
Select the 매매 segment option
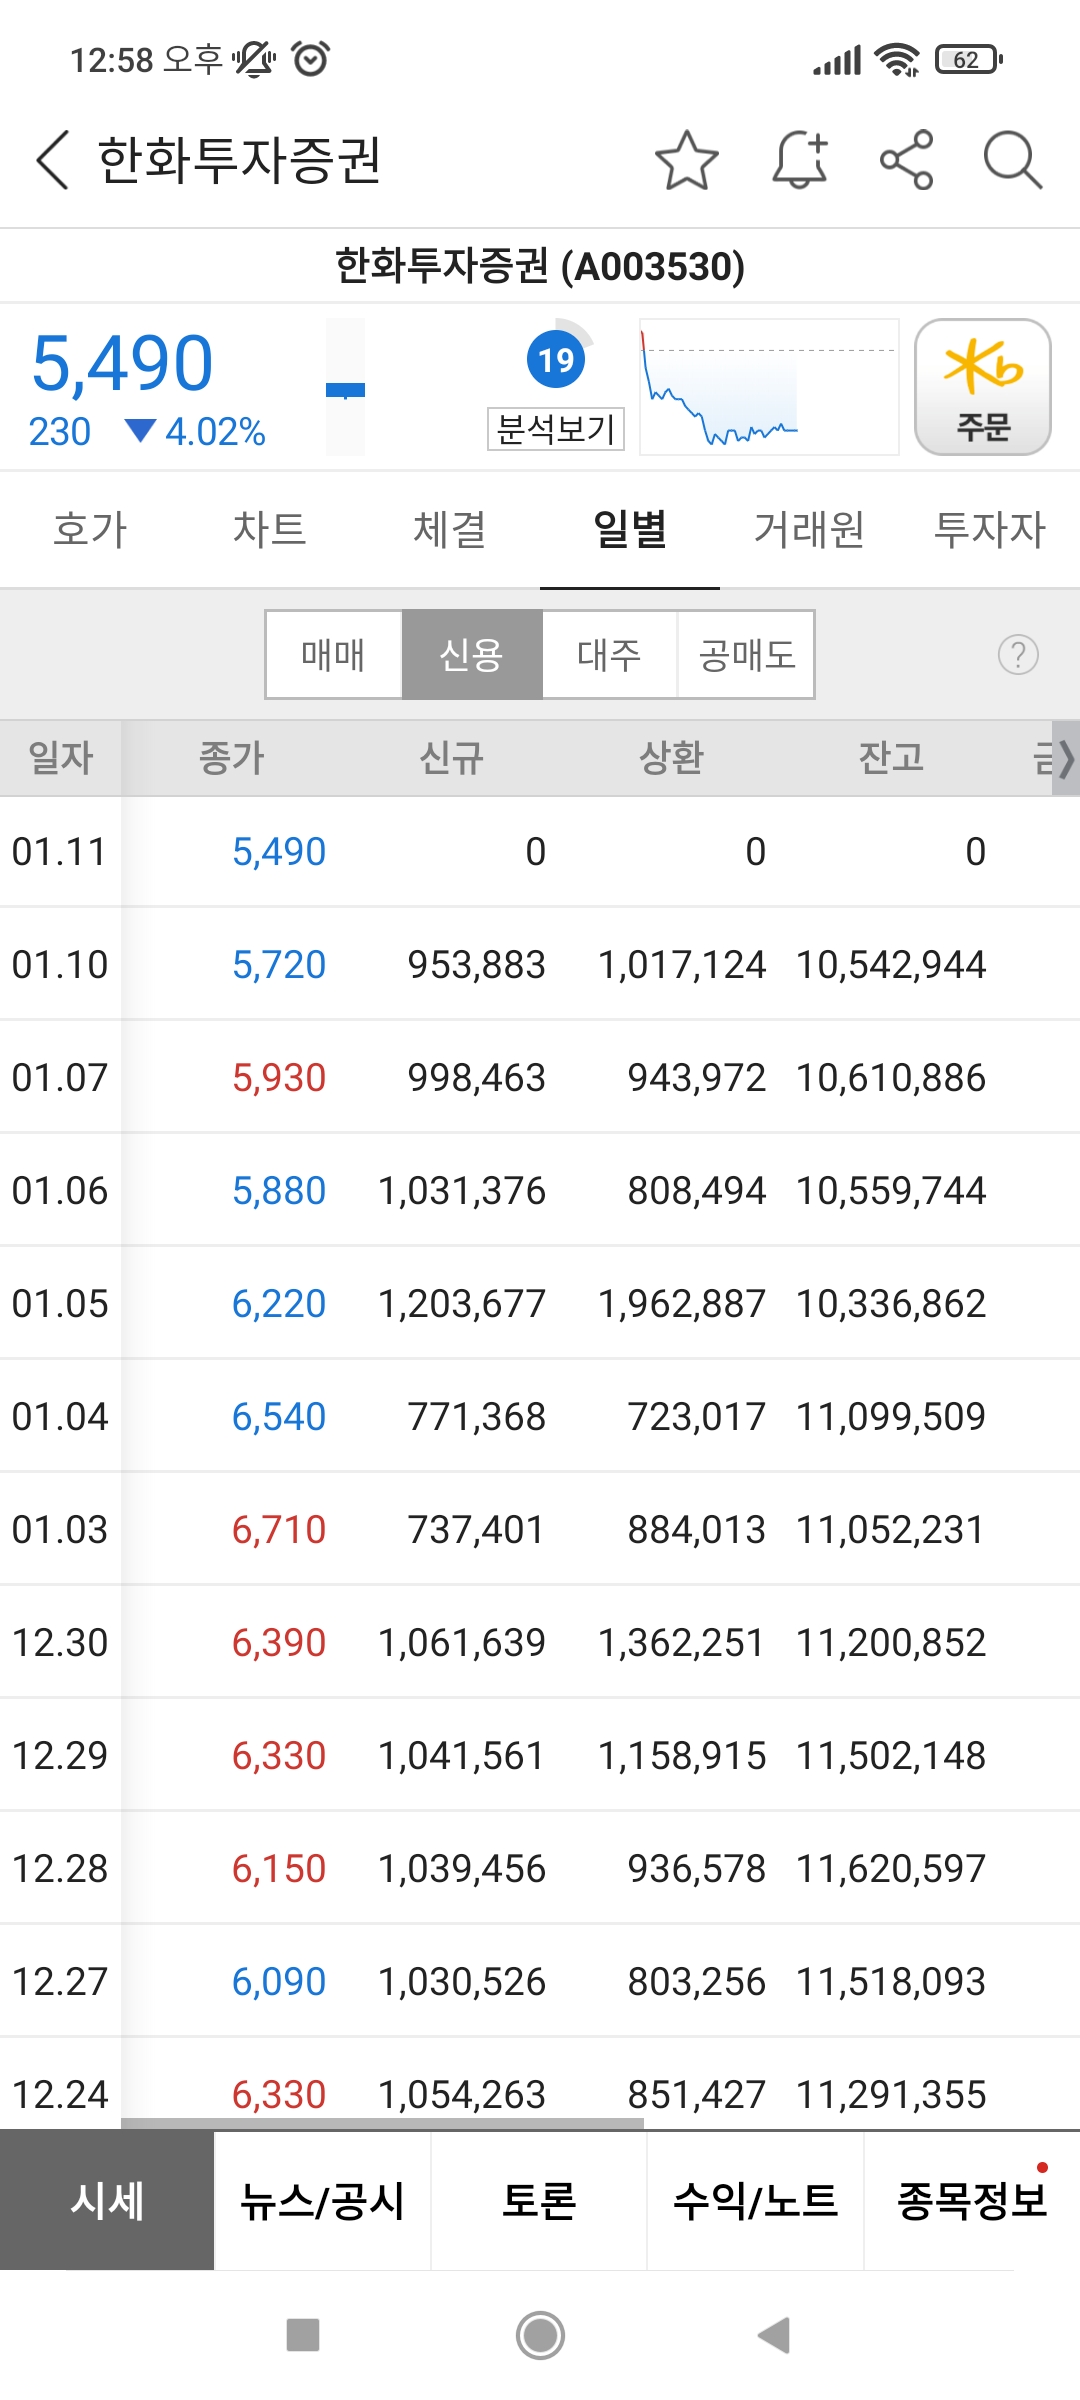coord(334,655)
